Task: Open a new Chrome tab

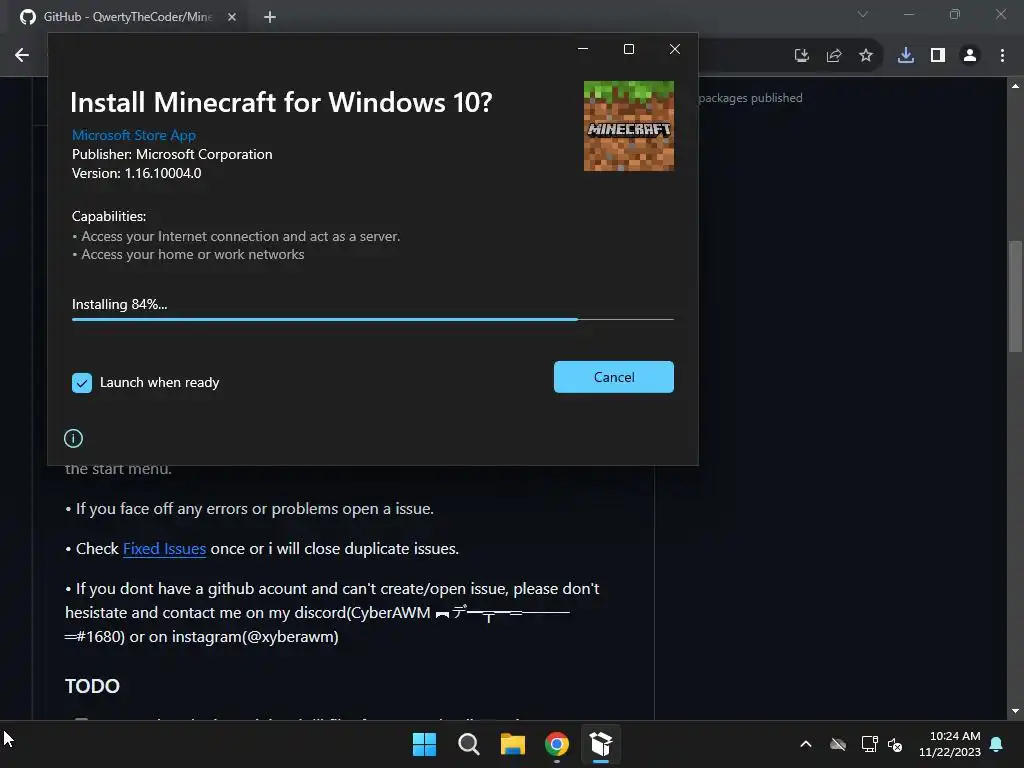Action: [270, 17]
